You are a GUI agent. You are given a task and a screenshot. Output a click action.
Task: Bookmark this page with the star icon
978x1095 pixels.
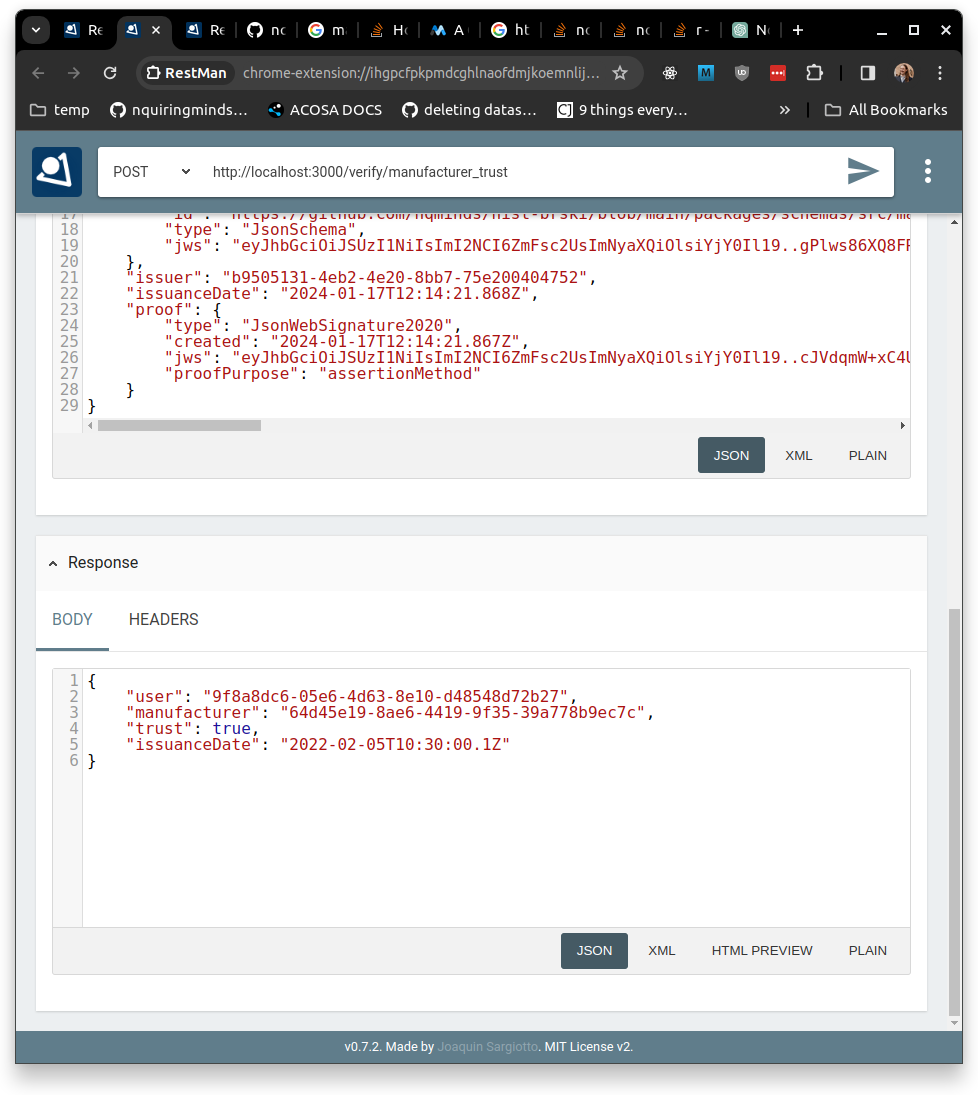pyautogui.click(x=620, y=73)
